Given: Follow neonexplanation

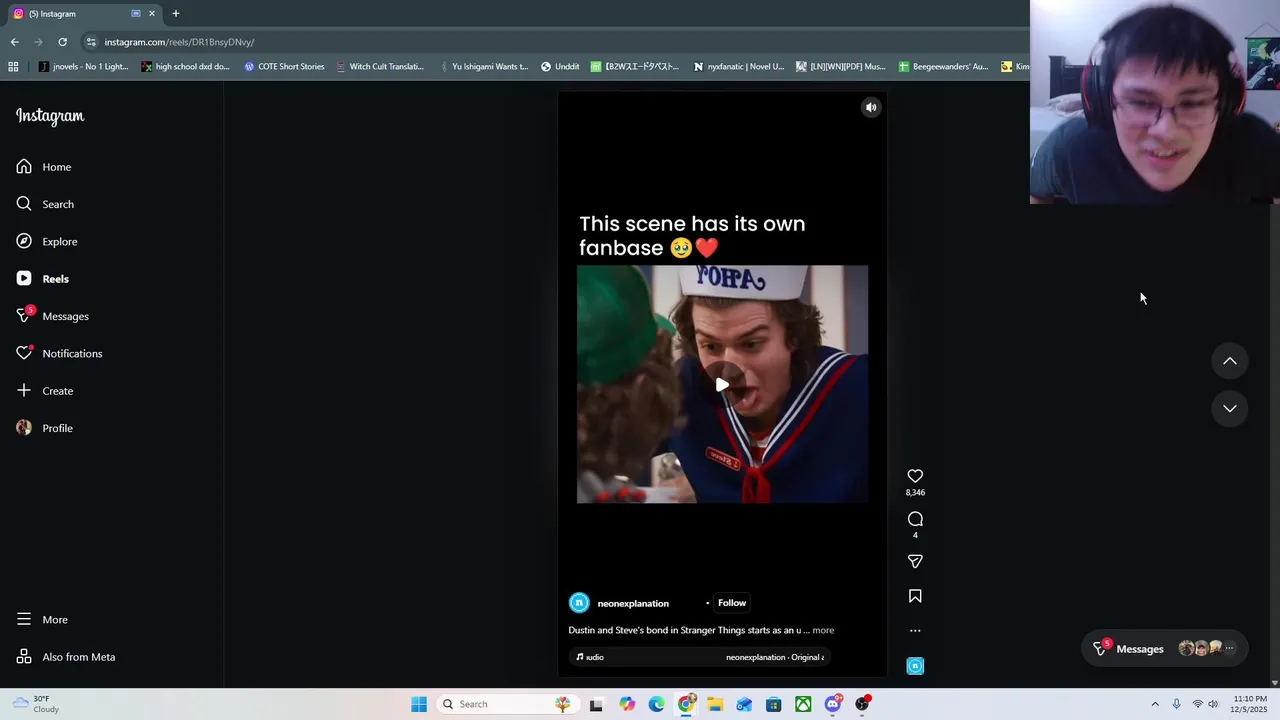Looking at the screenshot, I should click(x=732, y=603).
